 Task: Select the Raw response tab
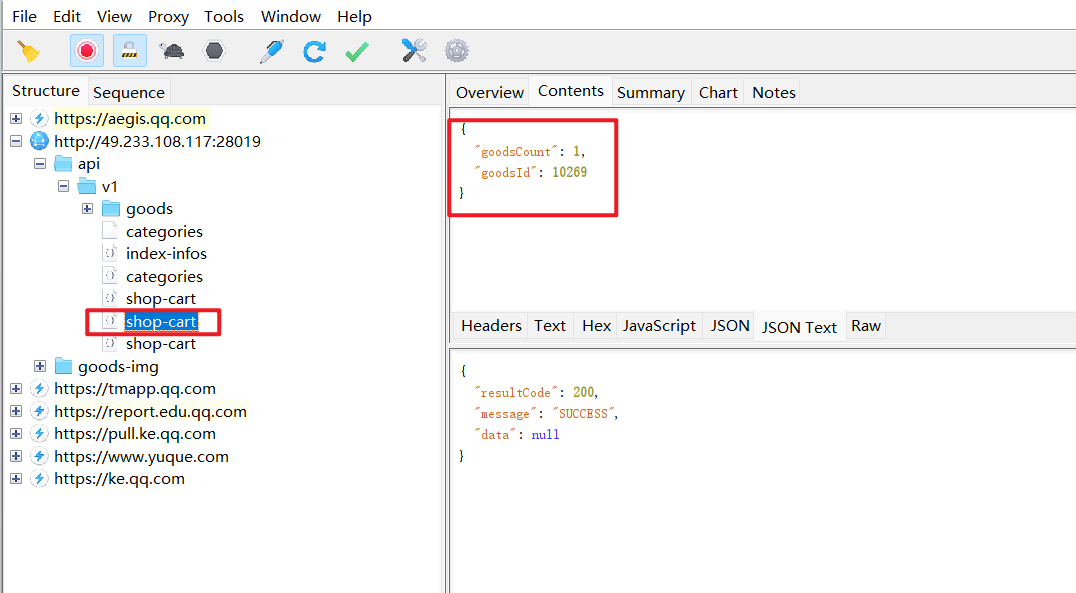(866, 325)
